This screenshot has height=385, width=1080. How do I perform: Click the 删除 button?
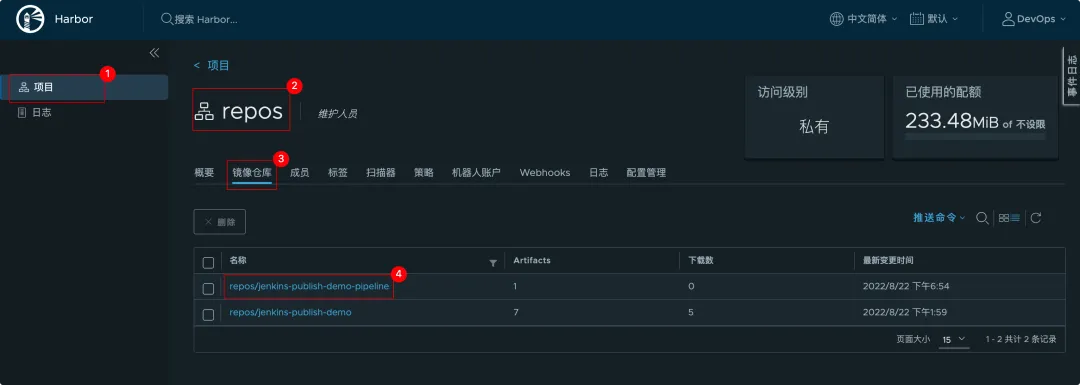pos(220,222)
